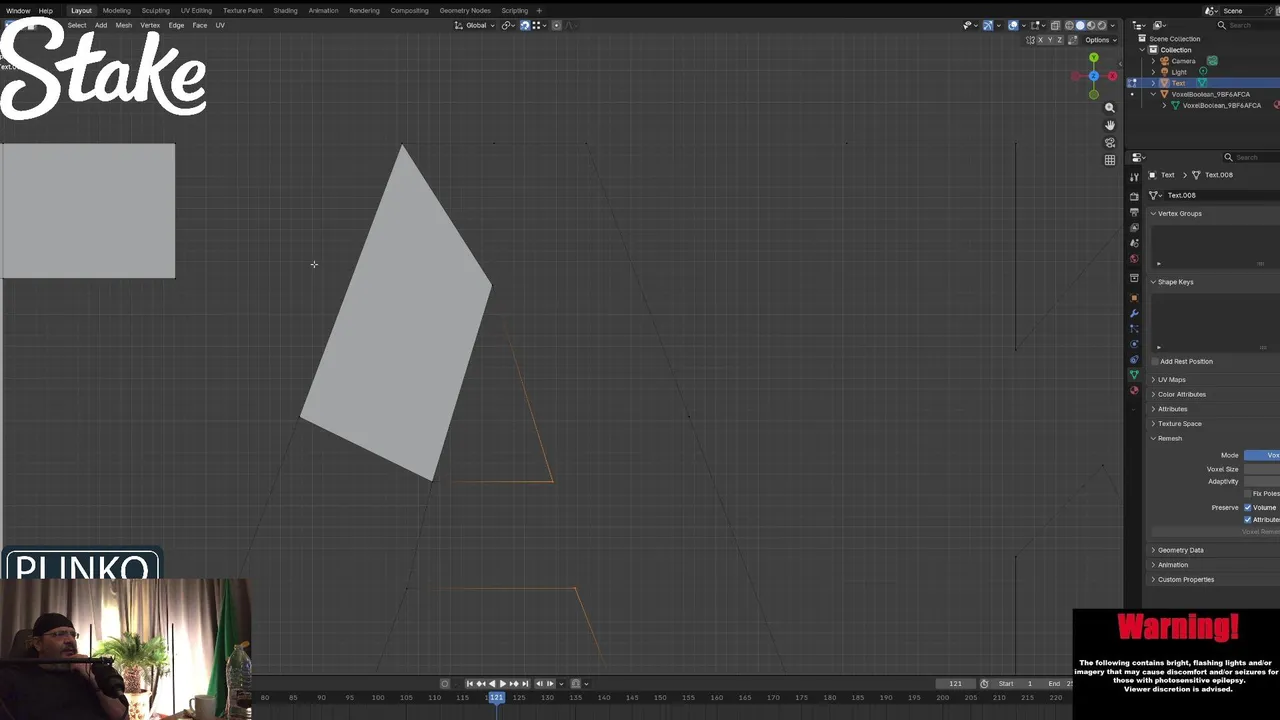Screen dimensions: 1280x720
Task: Adjust the Voxel Size field
Action: tap(1262, 469)
